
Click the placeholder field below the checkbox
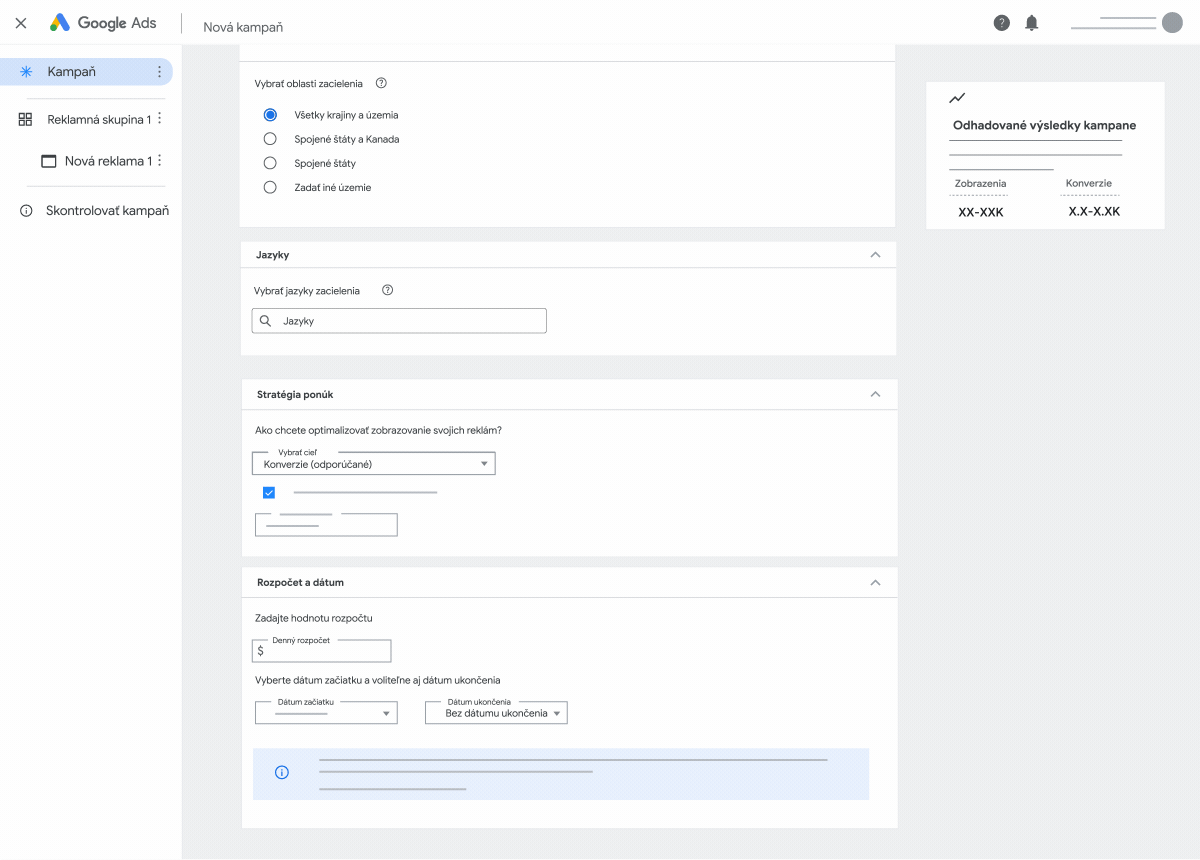coord(326,525)
